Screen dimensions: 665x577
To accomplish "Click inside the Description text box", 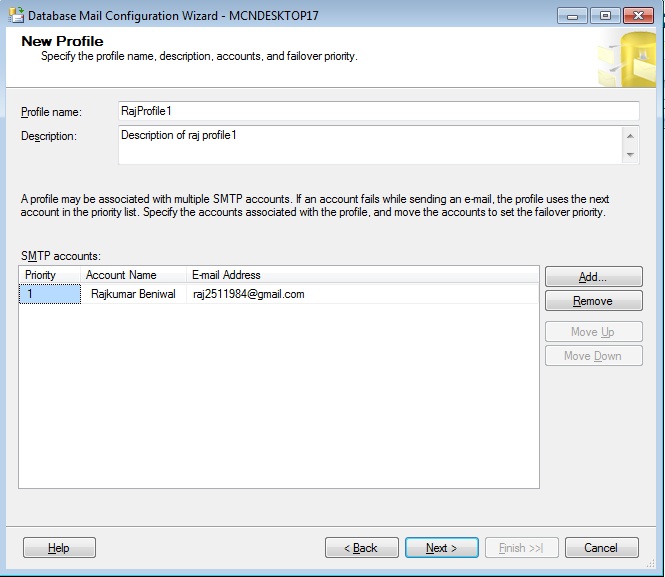I will (370, 145).
